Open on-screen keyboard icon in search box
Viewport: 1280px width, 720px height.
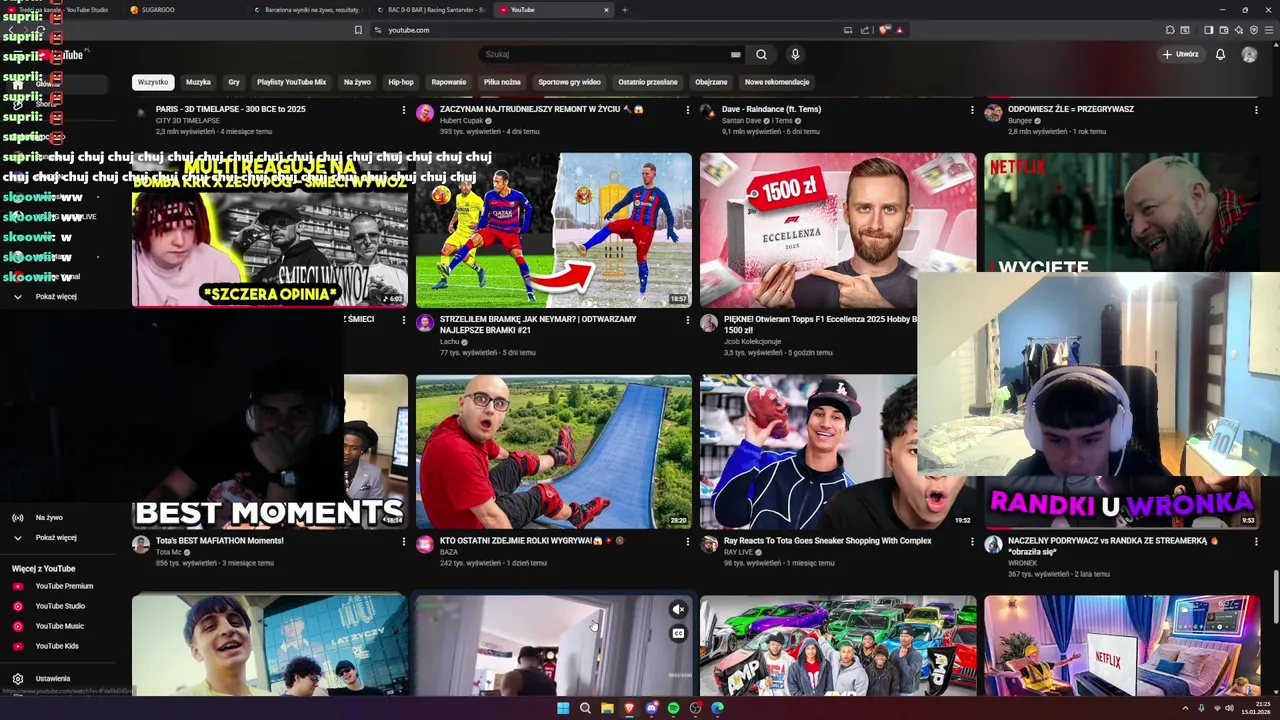click(x=735, y=54)
